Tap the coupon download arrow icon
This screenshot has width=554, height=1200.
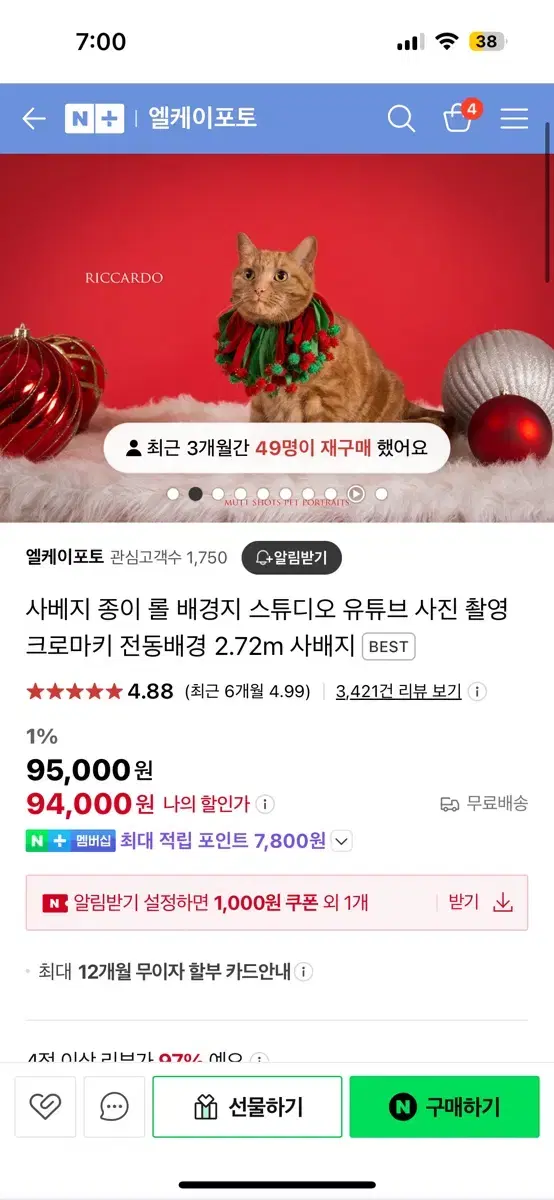point(503,903)
